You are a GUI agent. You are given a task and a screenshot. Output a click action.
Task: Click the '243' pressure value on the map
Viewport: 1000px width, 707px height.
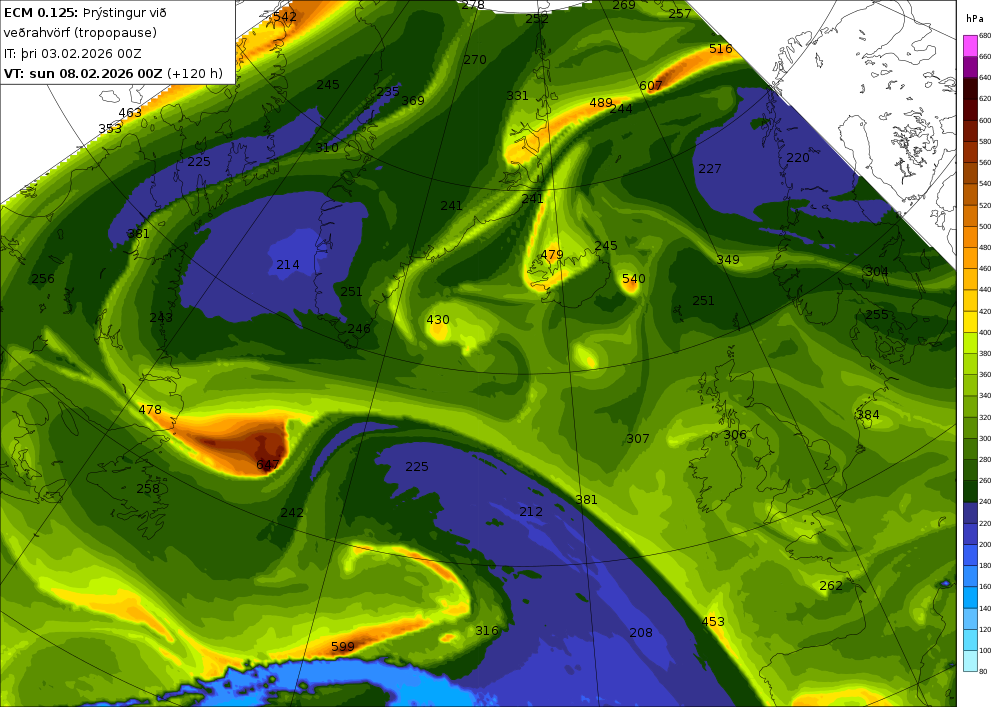coord(161,317)
